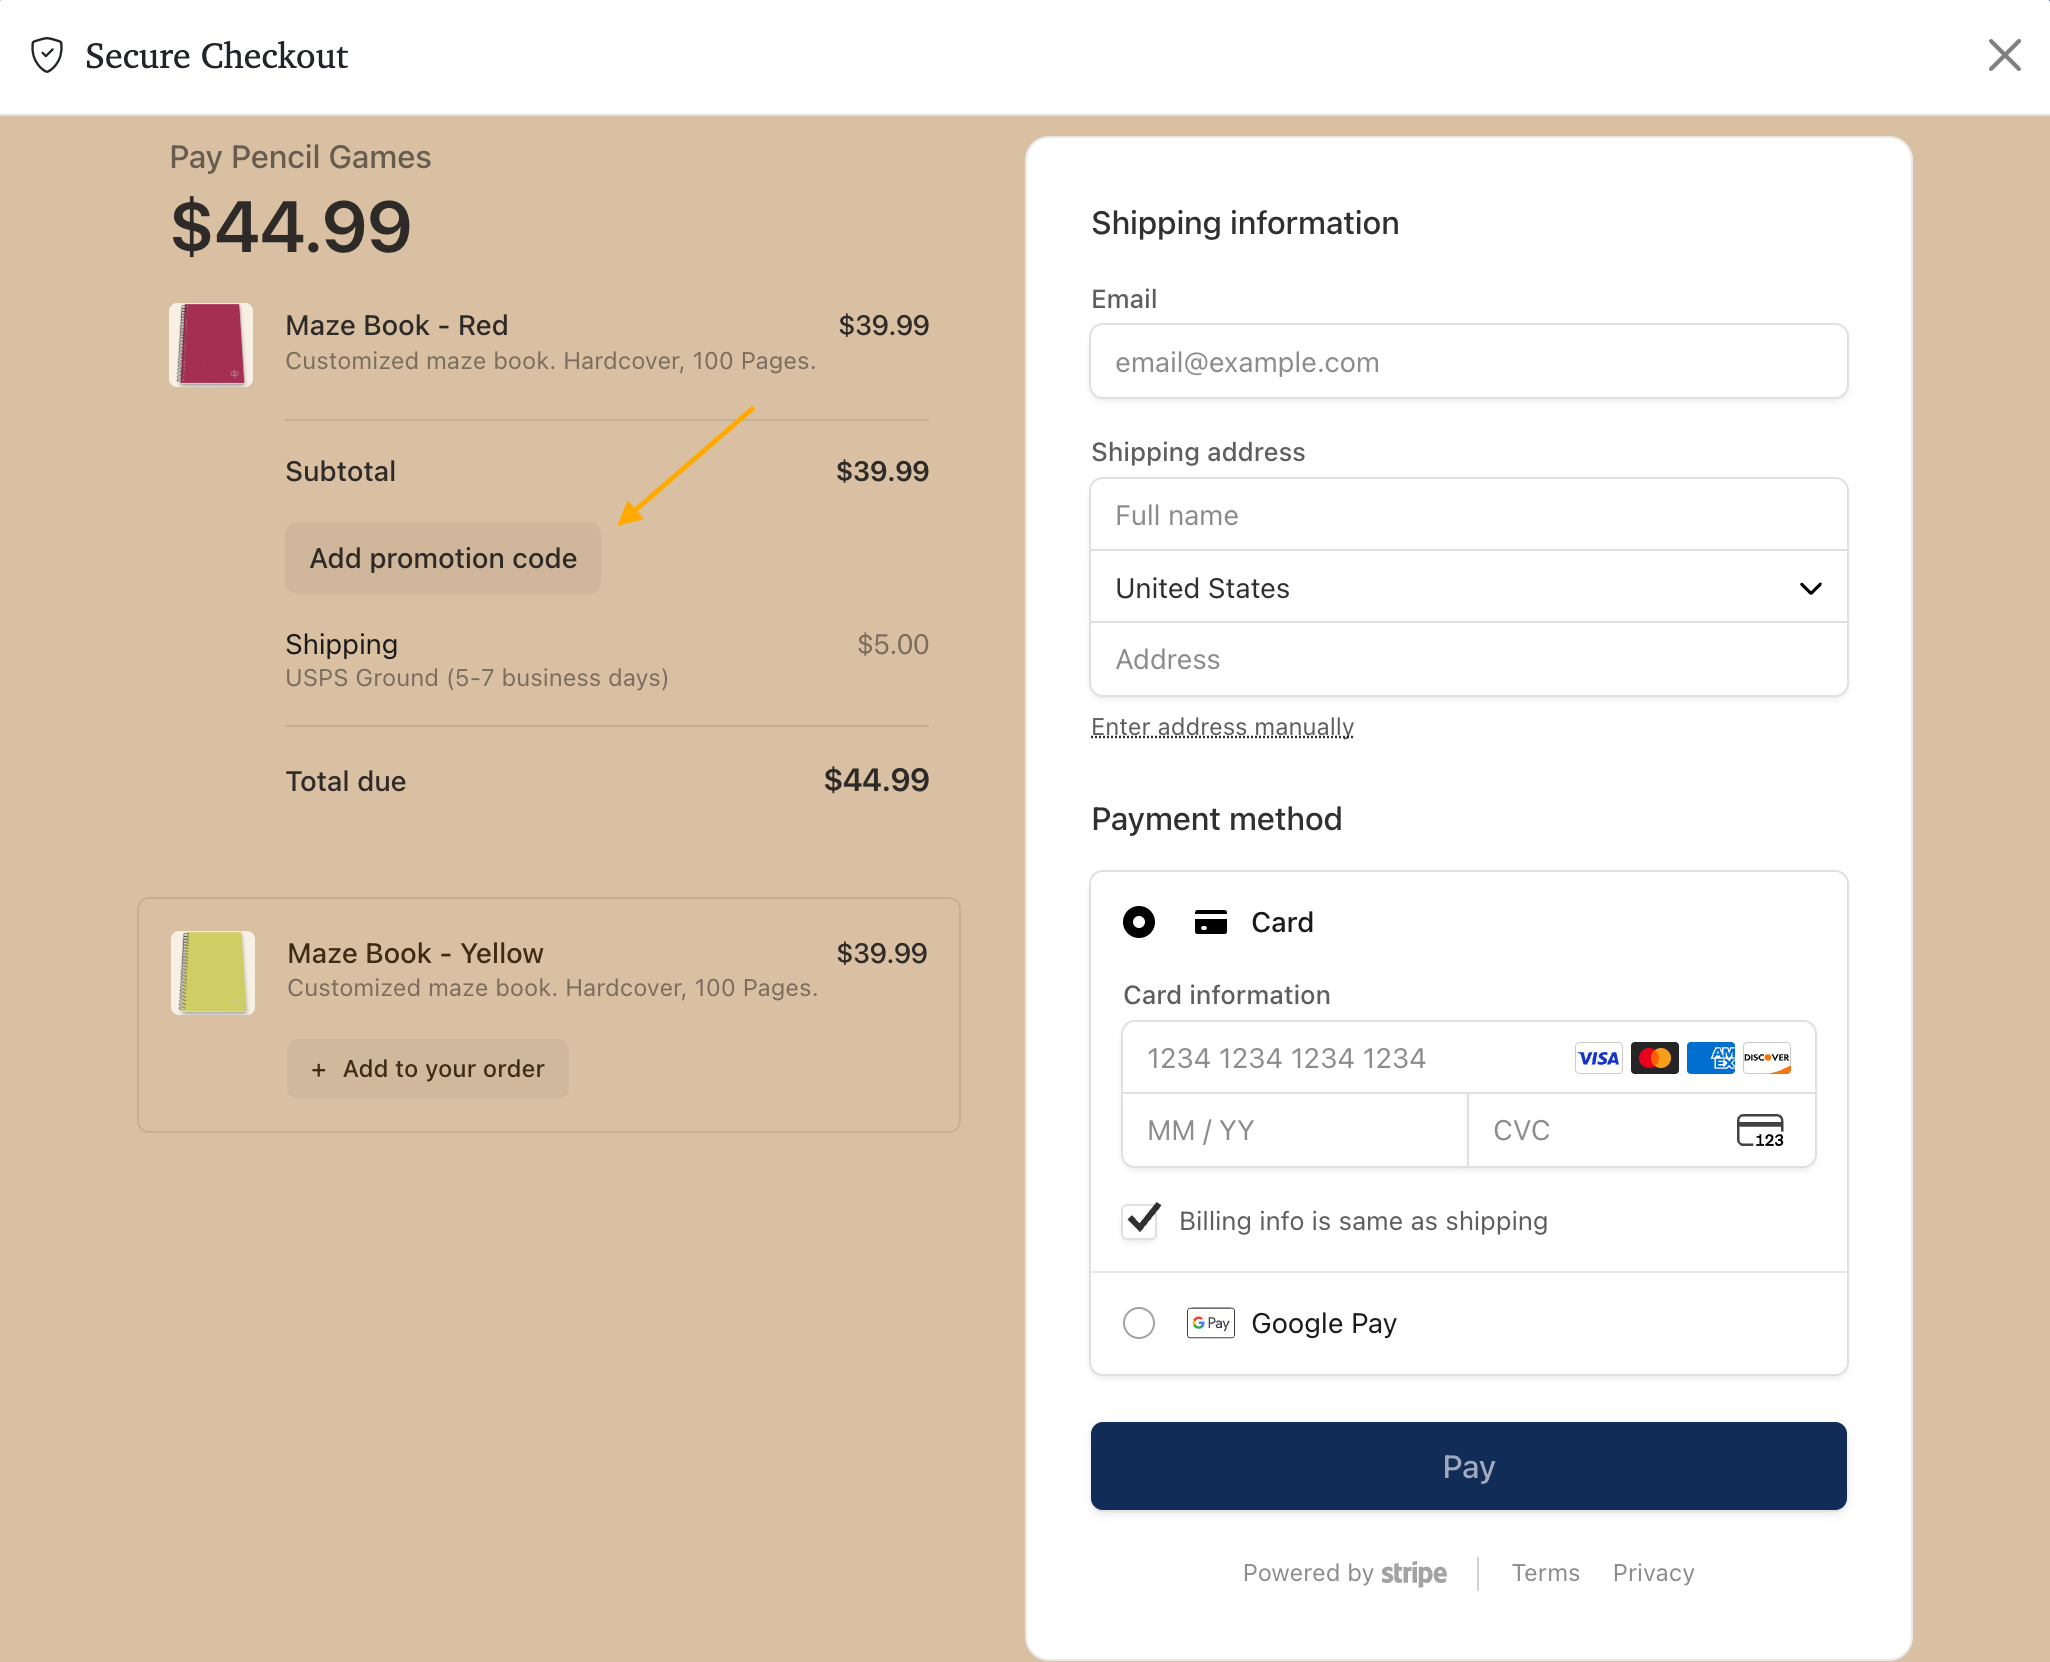Uncheck Billing info is same as shipping

(x=1139, y=1220)
